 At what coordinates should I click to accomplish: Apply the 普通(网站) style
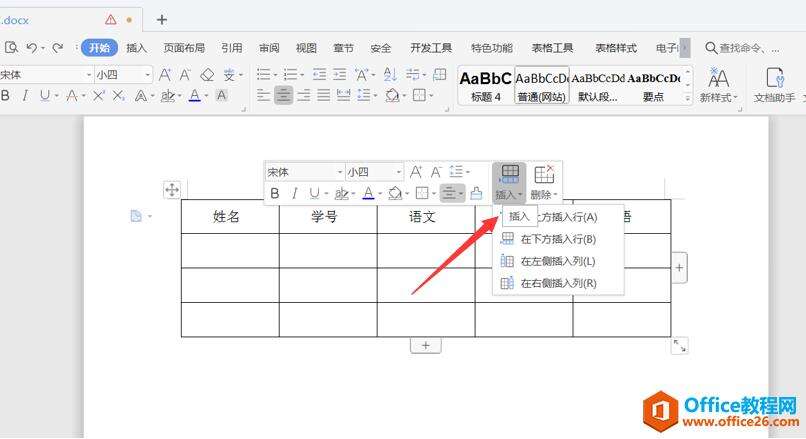click(542, 85)
